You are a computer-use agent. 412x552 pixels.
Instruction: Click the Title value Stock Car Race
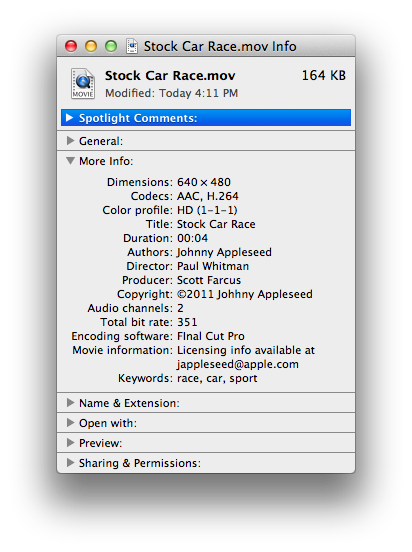coord(216,224)
